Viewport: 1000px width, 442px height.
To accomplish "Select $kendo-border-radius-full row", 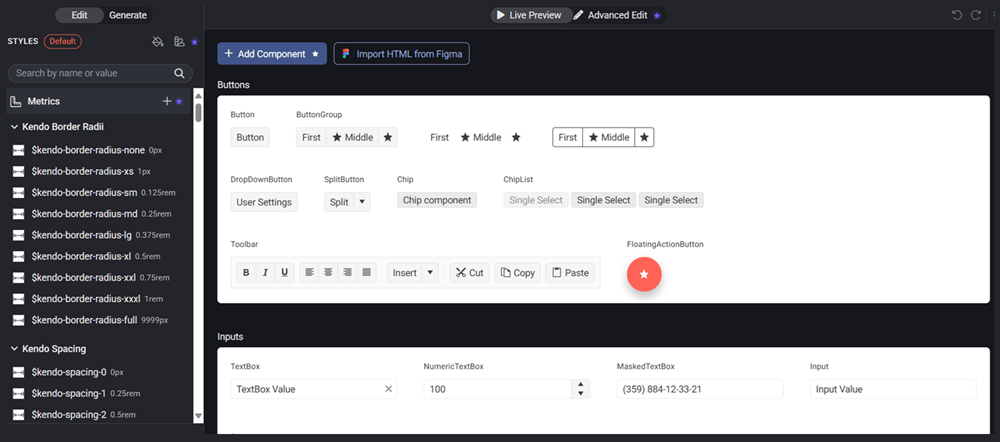I will (101, 320).
